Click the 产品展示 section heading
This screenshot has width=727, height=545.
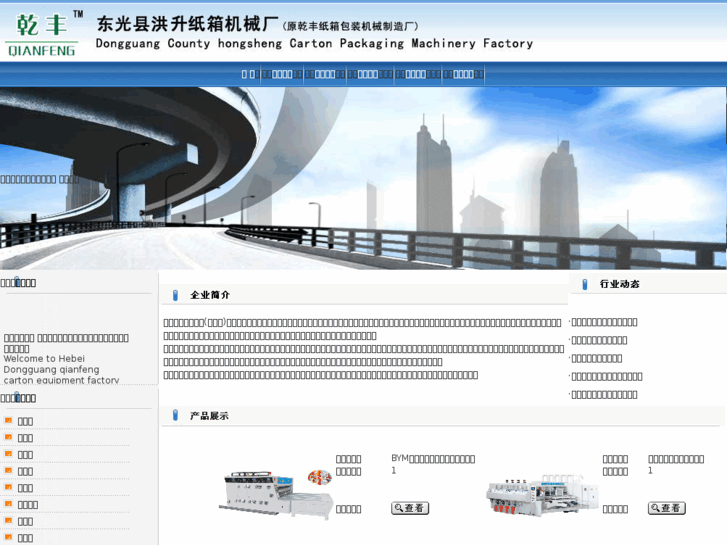209,416
